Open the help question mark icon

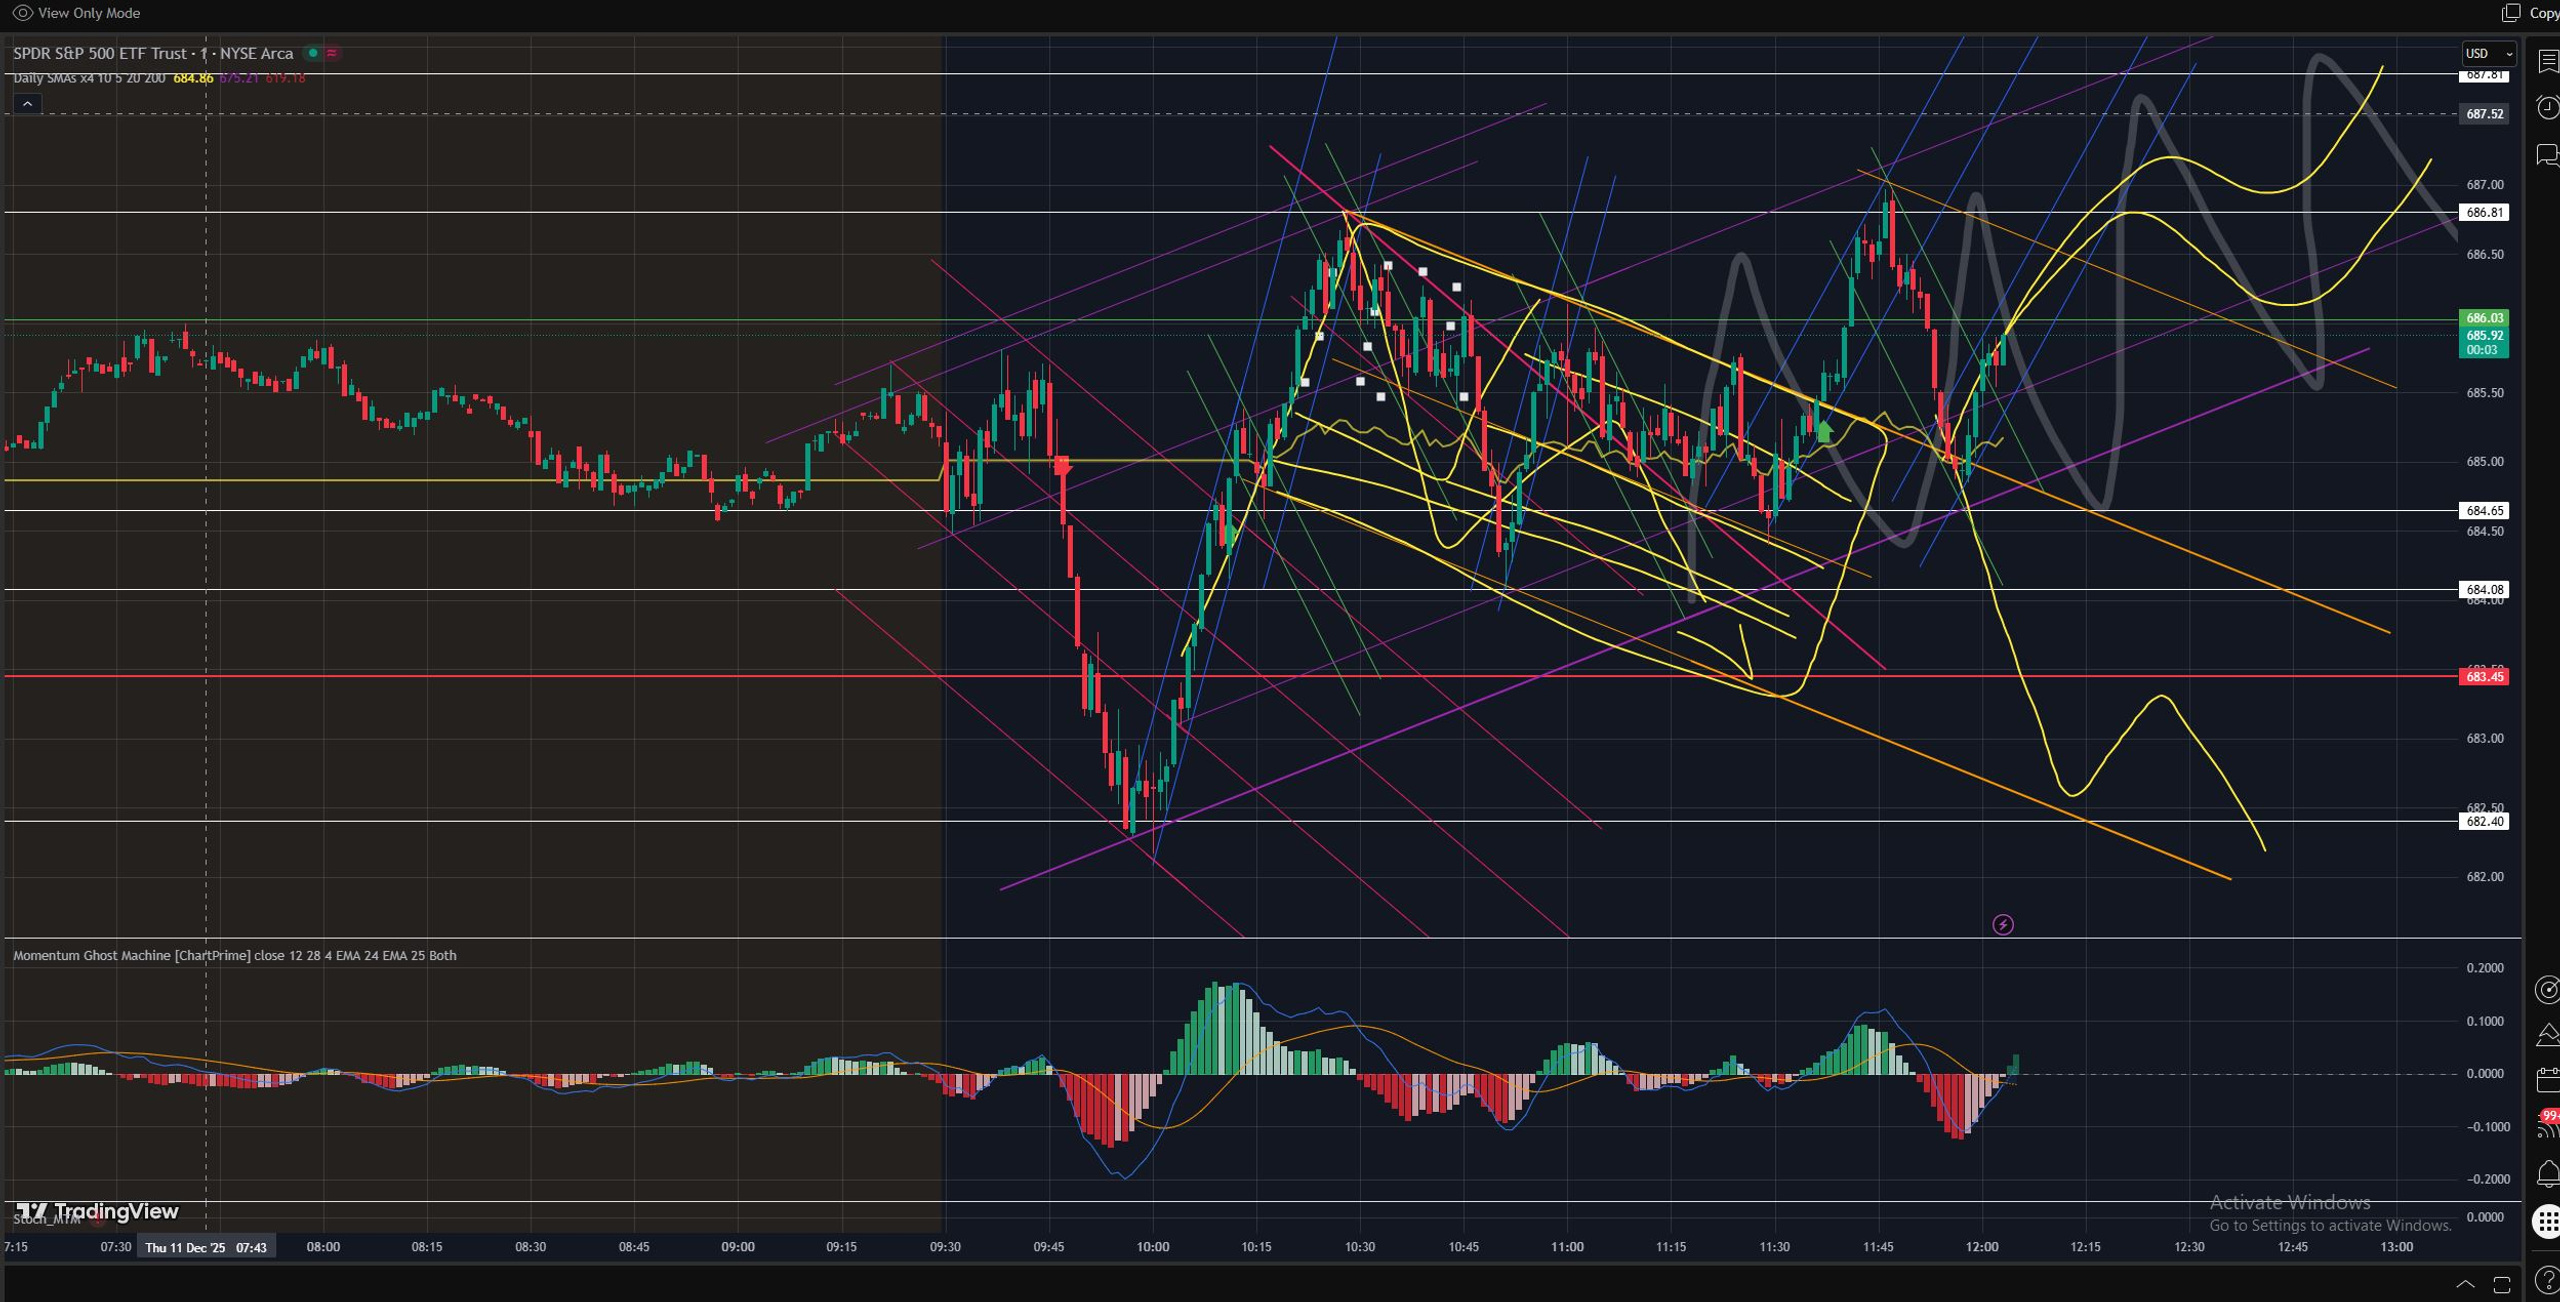coord(2548,1280)
